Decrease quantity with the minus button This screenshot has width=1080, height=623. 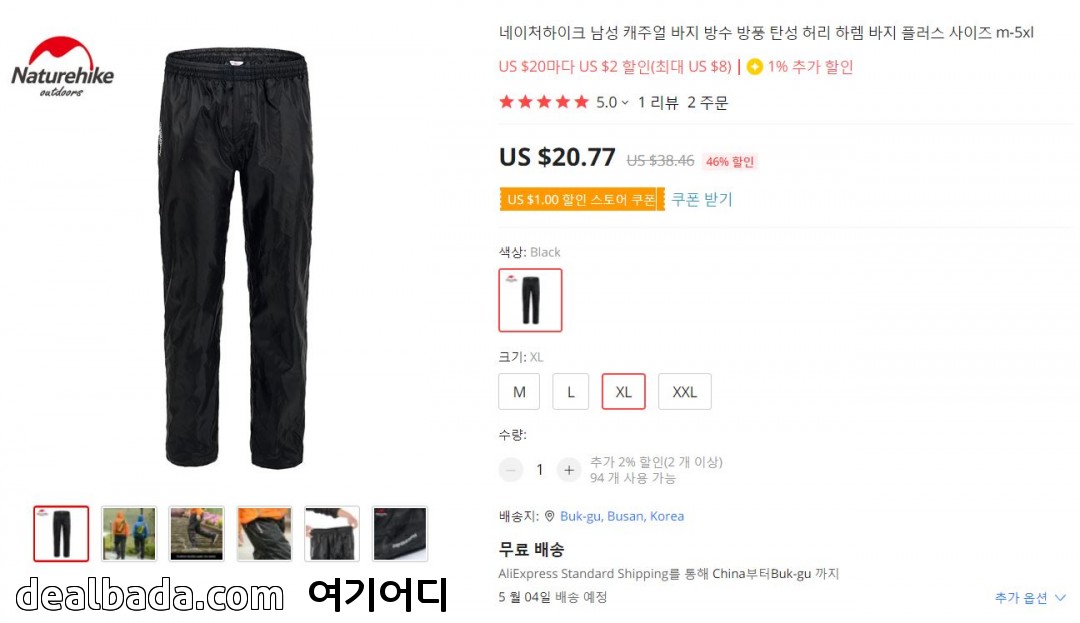(x=511, y=469)
